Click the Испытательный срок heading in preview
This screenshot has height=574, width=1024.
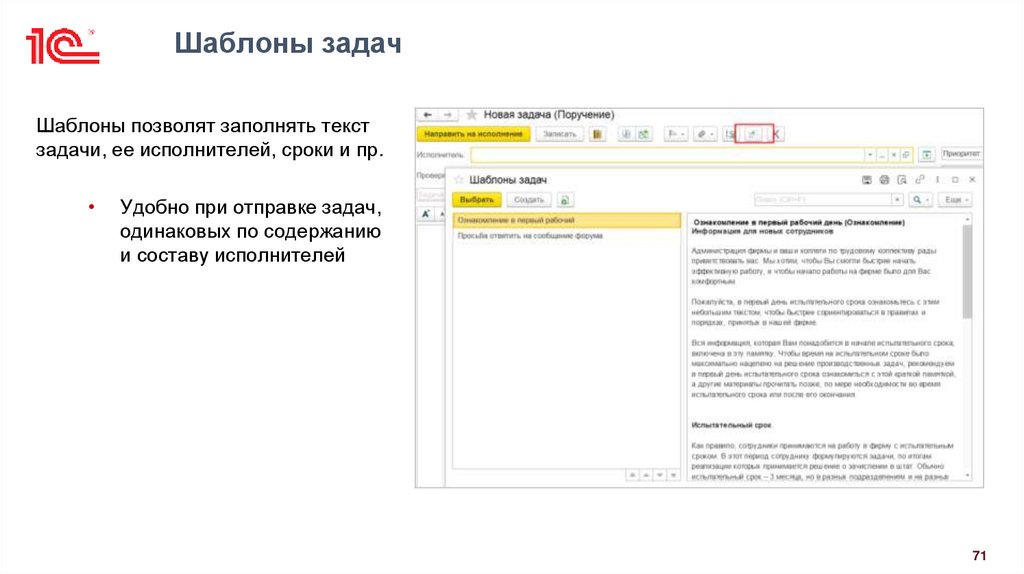tap(731, 425)
